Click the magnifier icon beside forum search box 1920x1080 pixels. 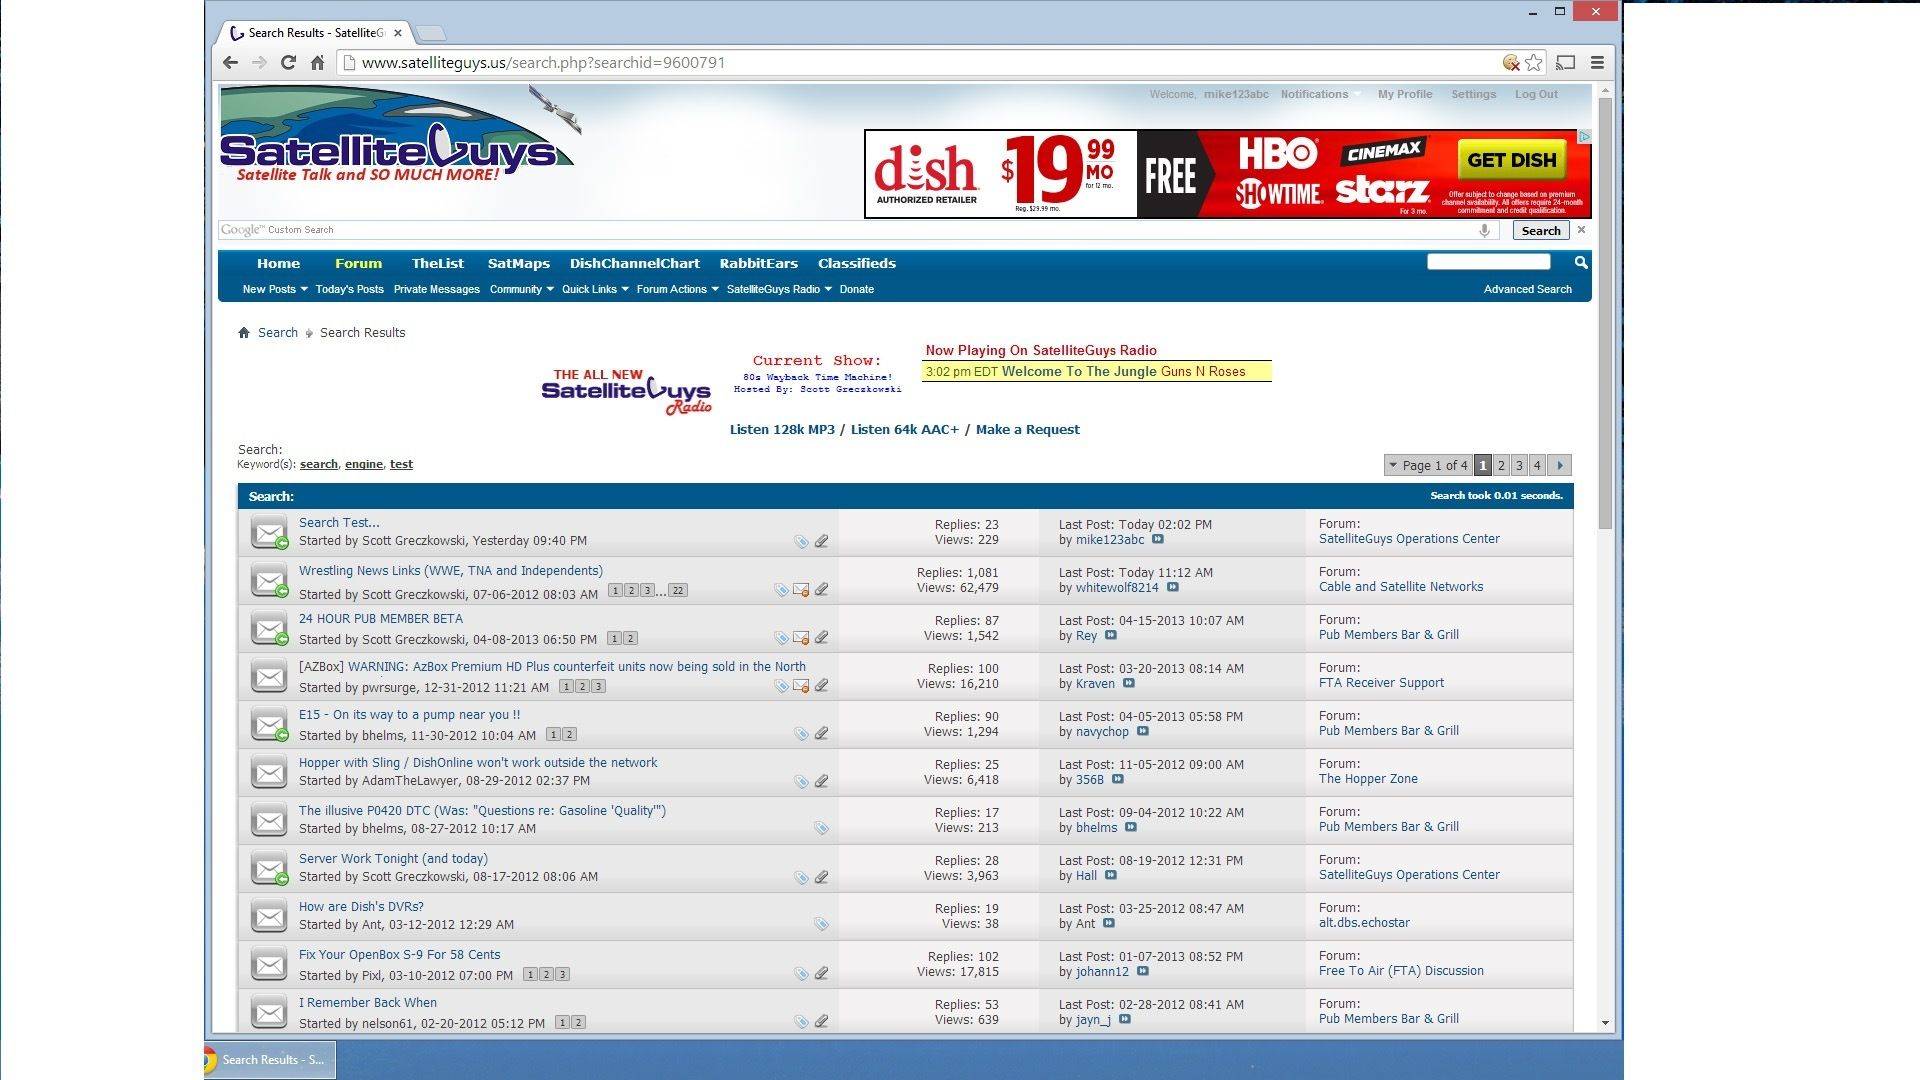pyautogui.click(x=1581, y=262)
